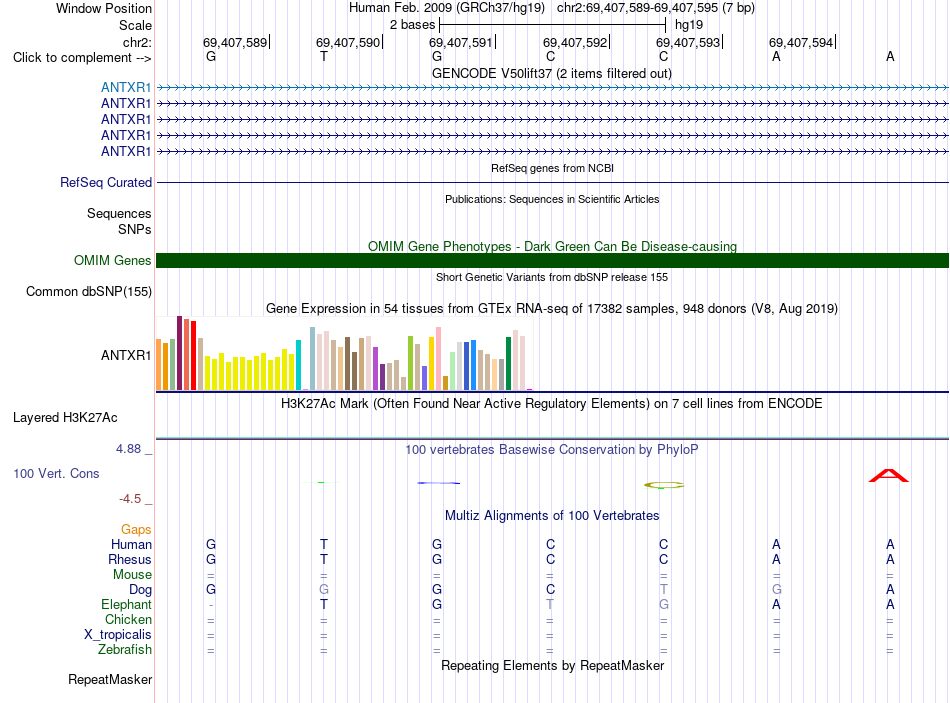Click the small green T PhyloP mark

(x=321, y=482)
